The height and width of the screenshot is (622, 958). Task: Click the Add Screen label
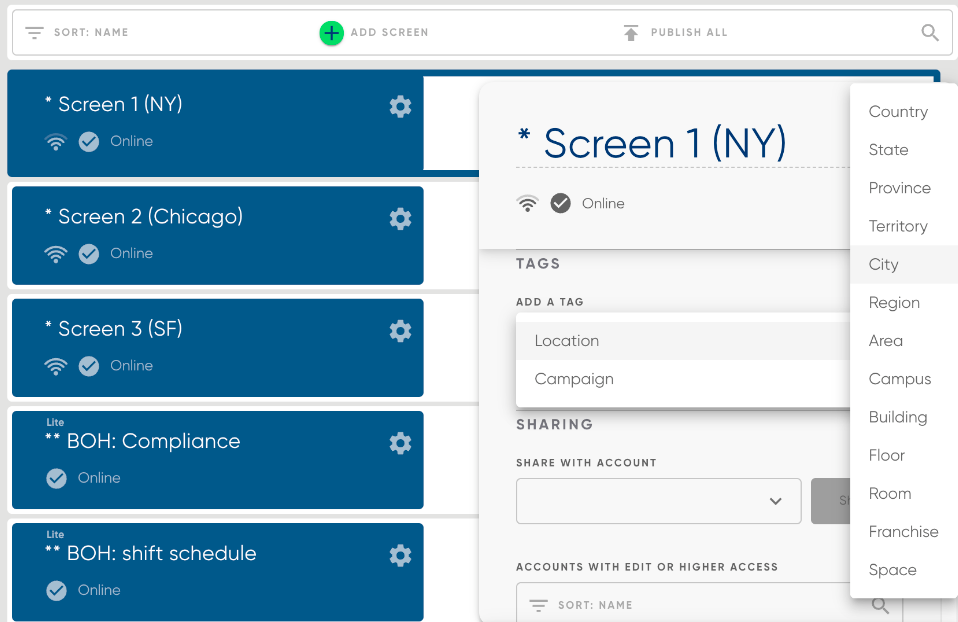pyautogui.click(x=389, y=32)
